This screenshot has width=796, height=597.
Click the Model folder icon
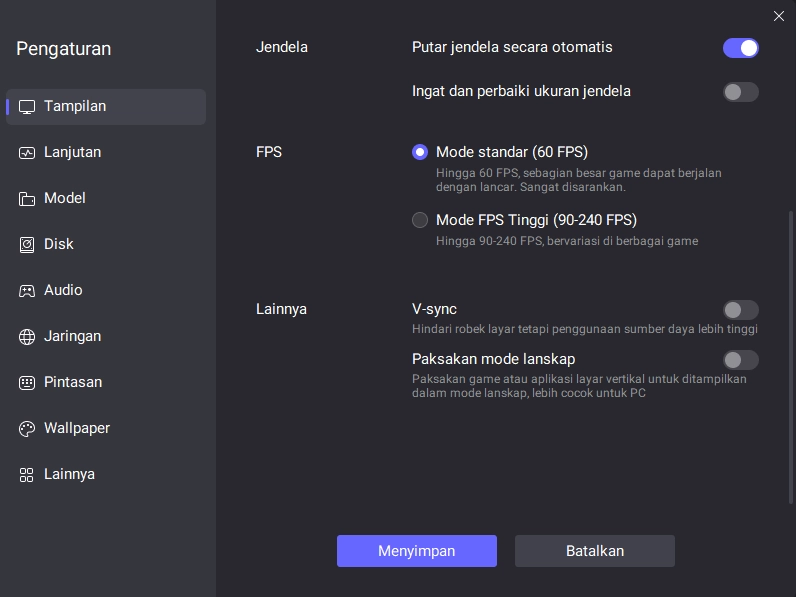[x=27, y=199]
